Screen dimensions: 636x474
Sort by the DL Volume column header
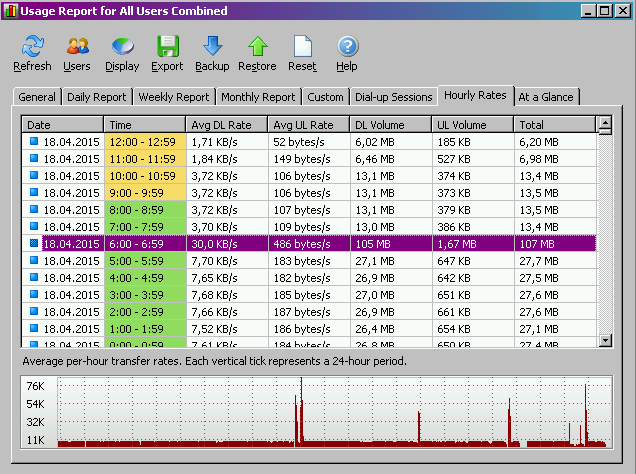coord(390,125)
